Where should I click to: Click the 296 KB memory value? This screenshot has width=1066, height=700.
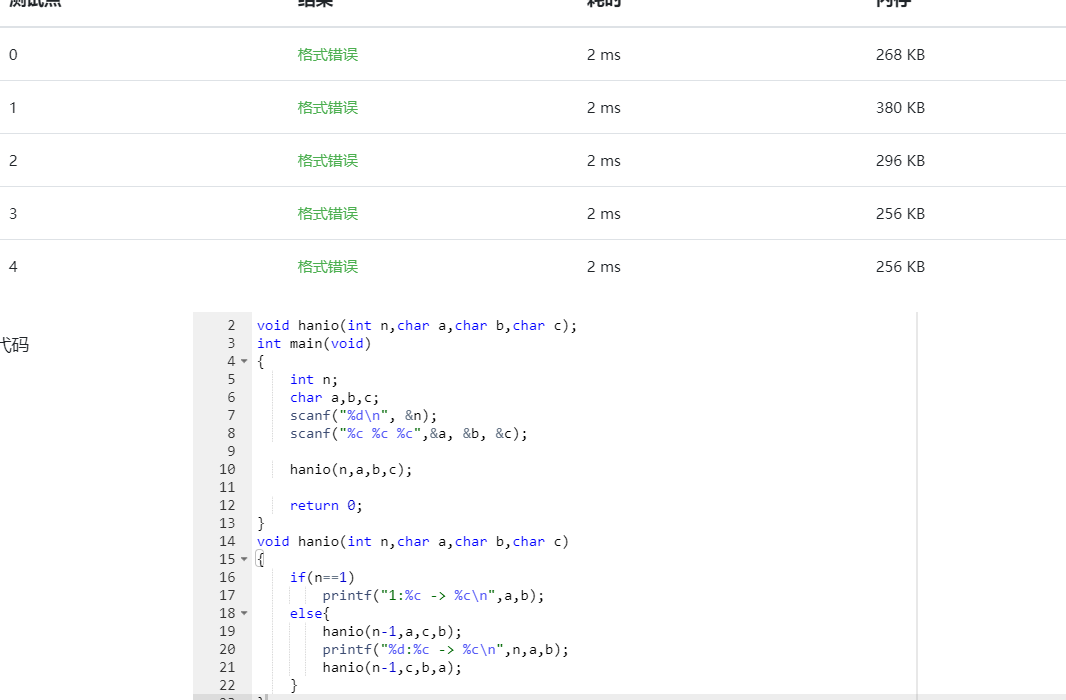pos(900,161)
